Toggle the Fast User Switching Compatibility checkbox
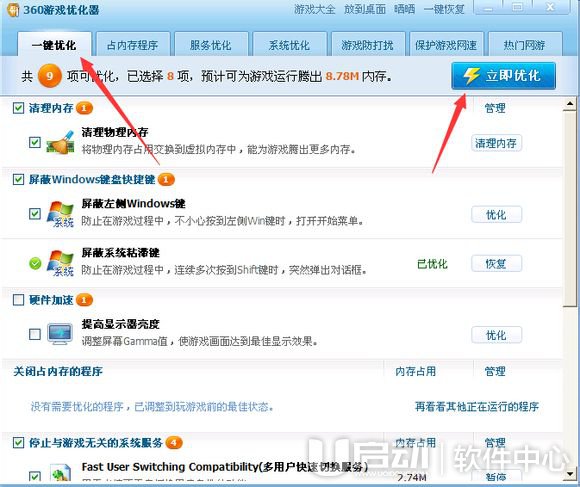 coord(35,476)
